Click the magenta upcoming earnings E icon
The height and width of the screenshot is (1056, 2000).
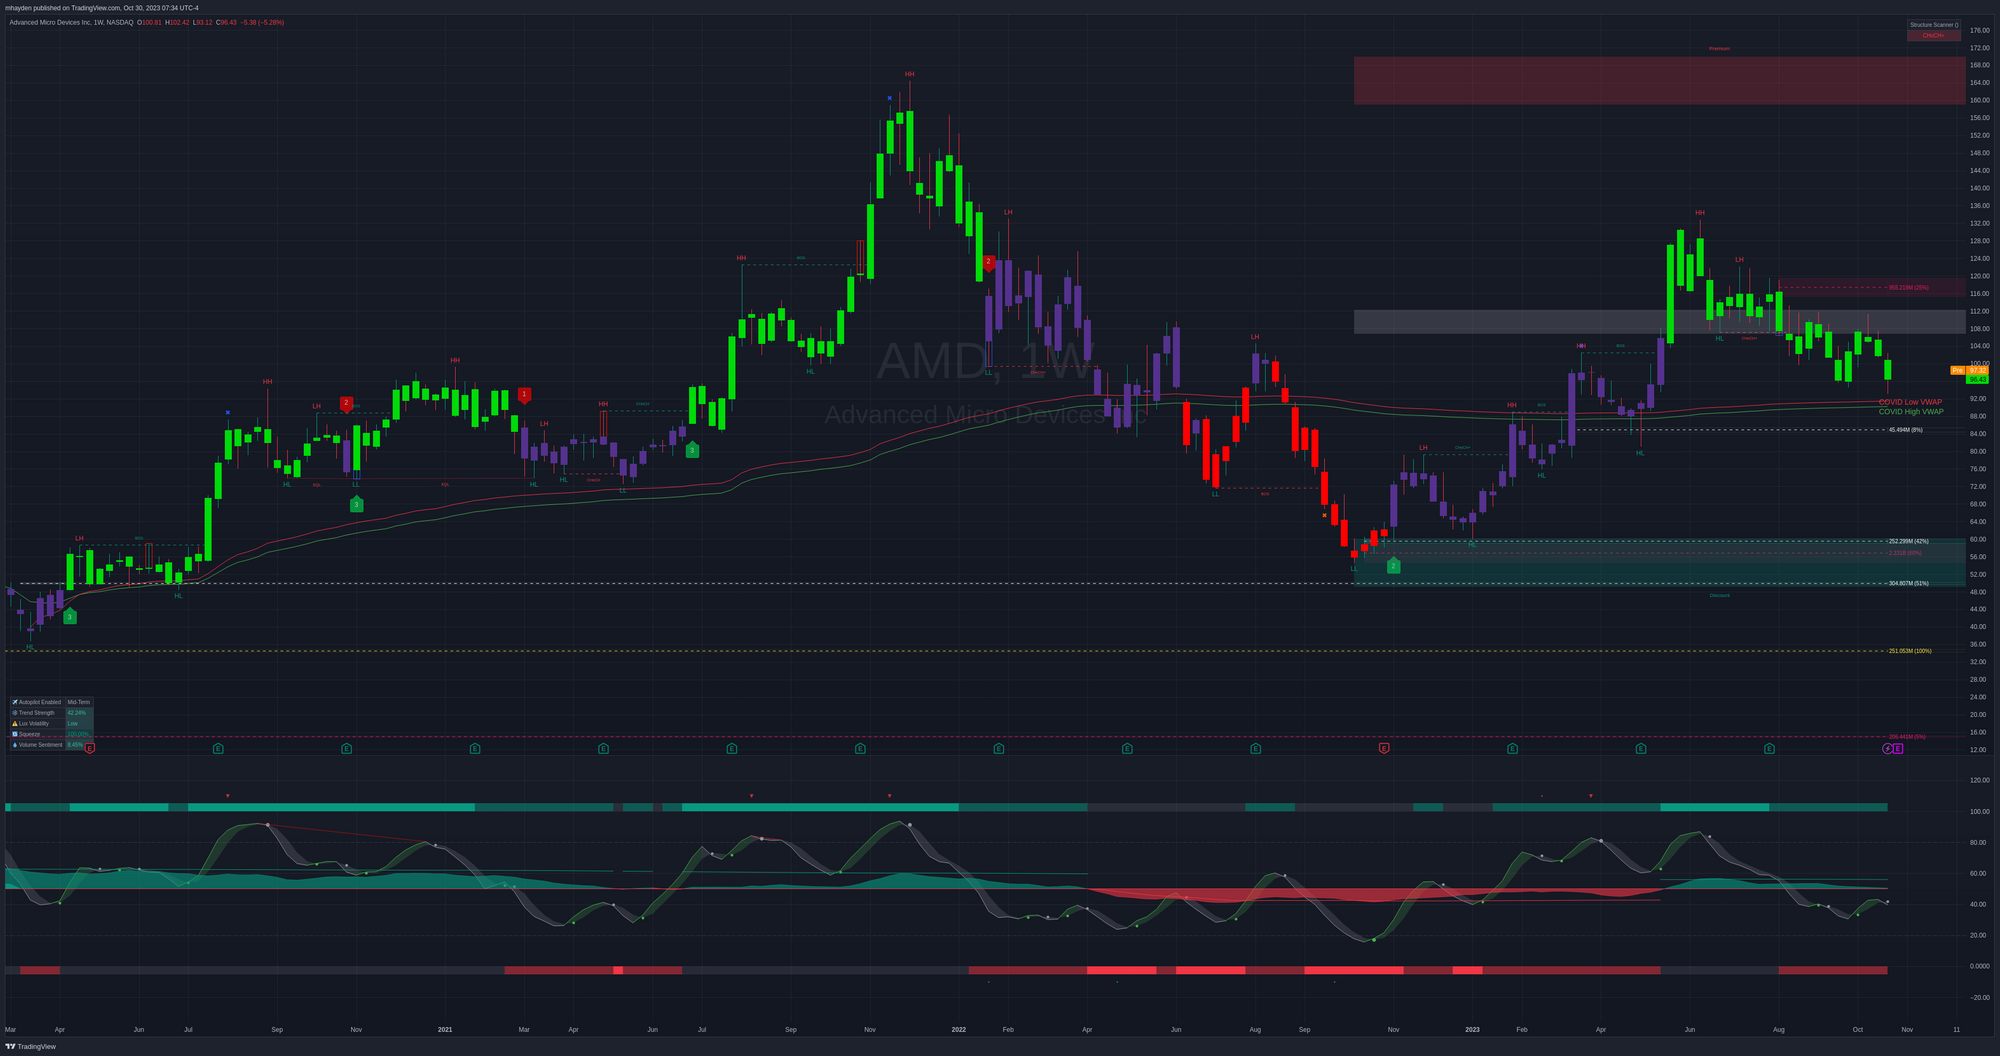1898,748
